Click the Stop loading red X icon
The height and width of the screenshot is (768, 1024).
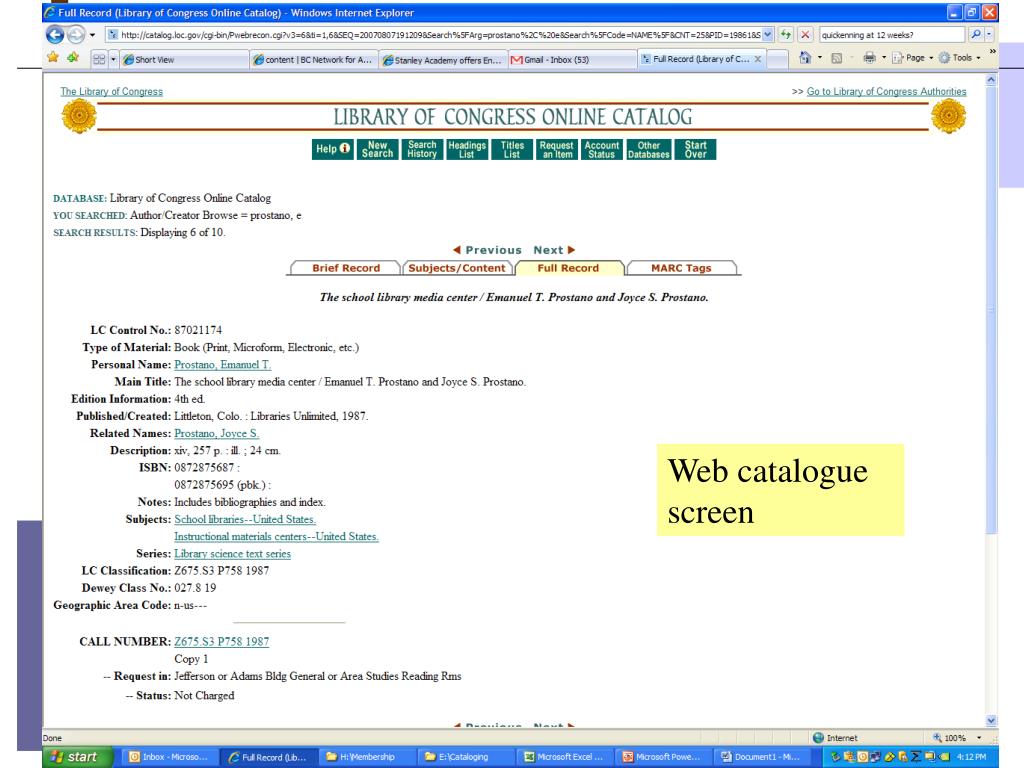[x=806, y=35]
